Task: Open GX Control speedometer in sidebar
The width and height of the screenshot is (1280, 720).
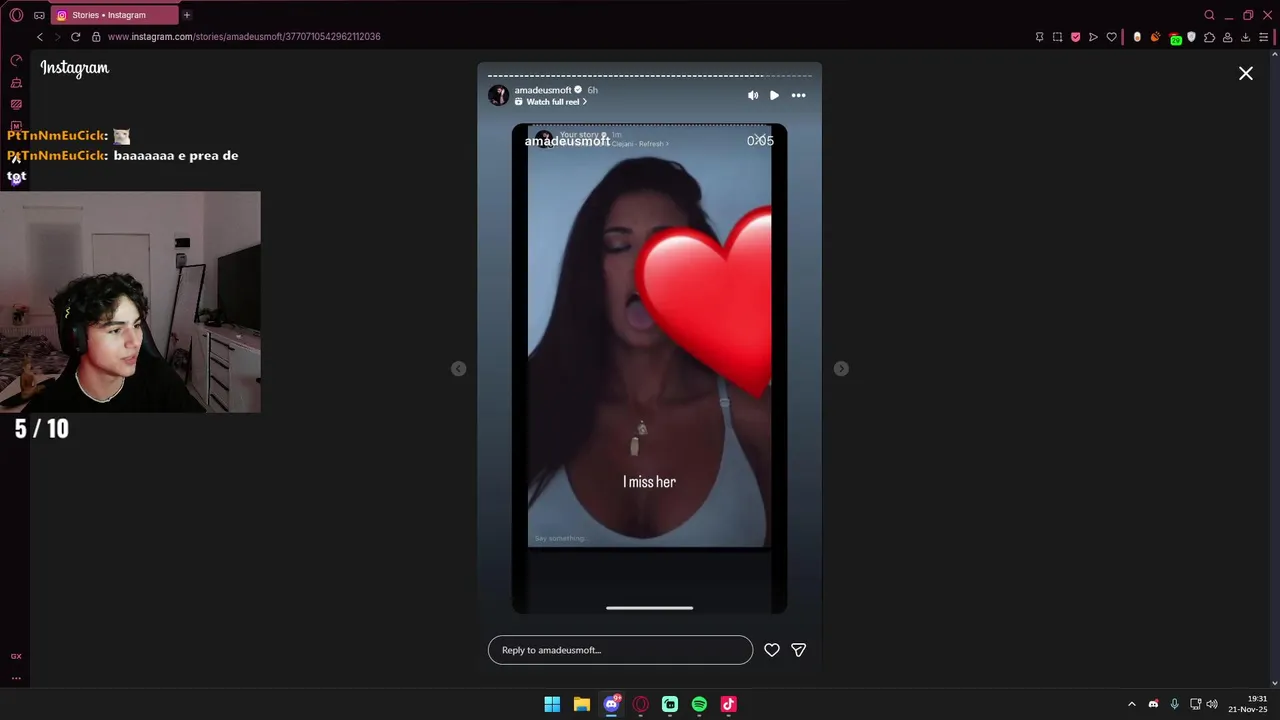Action: (16, 61)
